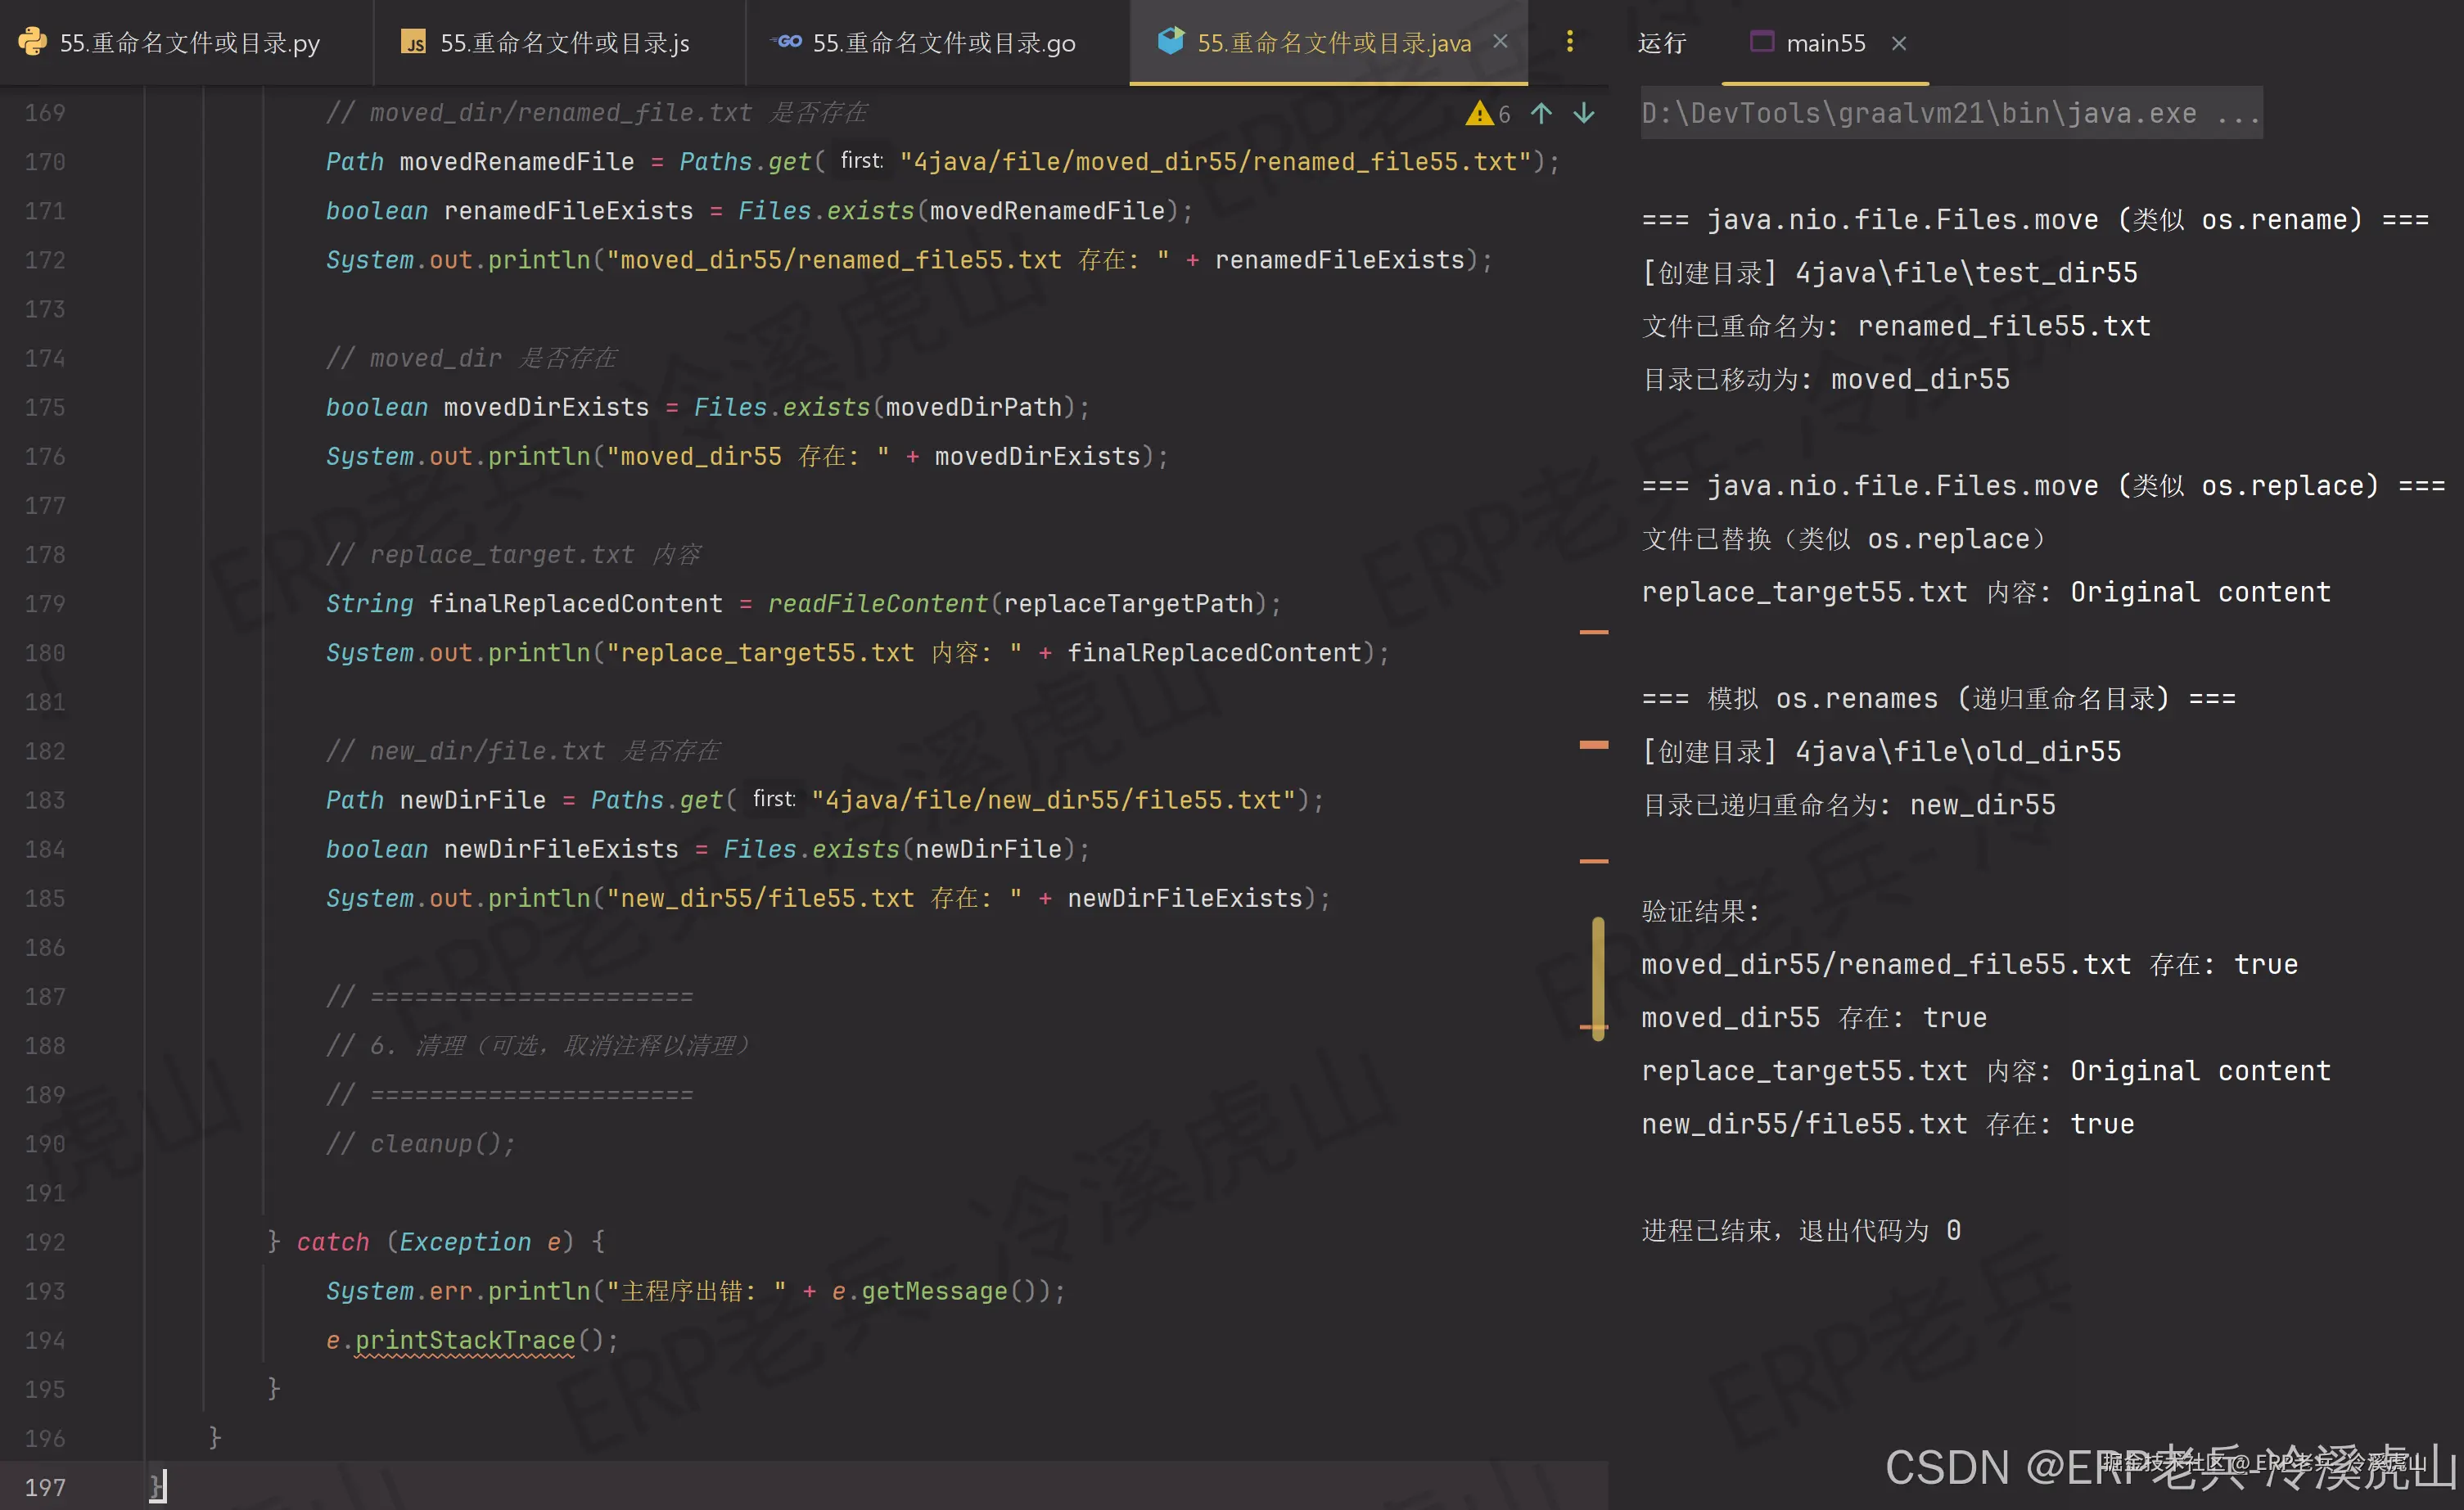This screenshot has height=1510, width=2464.
Task: Open the 55.重命名文件或目录.js tab
Action: click(x=564, y=43)
